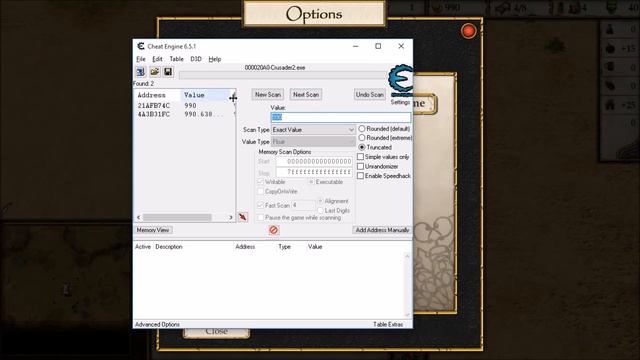This screenshot has width=640, height=360.
Task: Click the Settings label under logo
Action: pyautogui.click(x=400, y=102)
